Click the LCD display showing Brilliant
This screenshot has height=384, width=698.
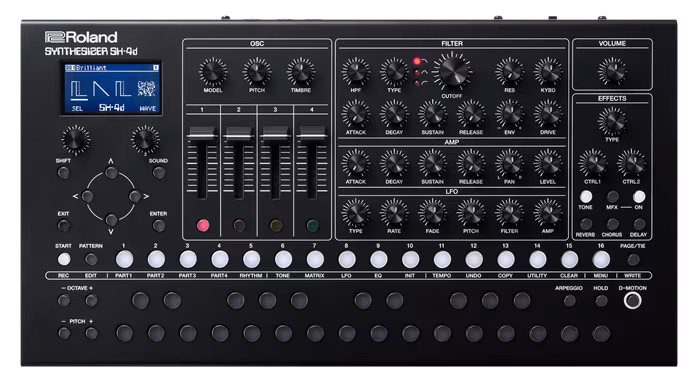[x=111, y=88]
